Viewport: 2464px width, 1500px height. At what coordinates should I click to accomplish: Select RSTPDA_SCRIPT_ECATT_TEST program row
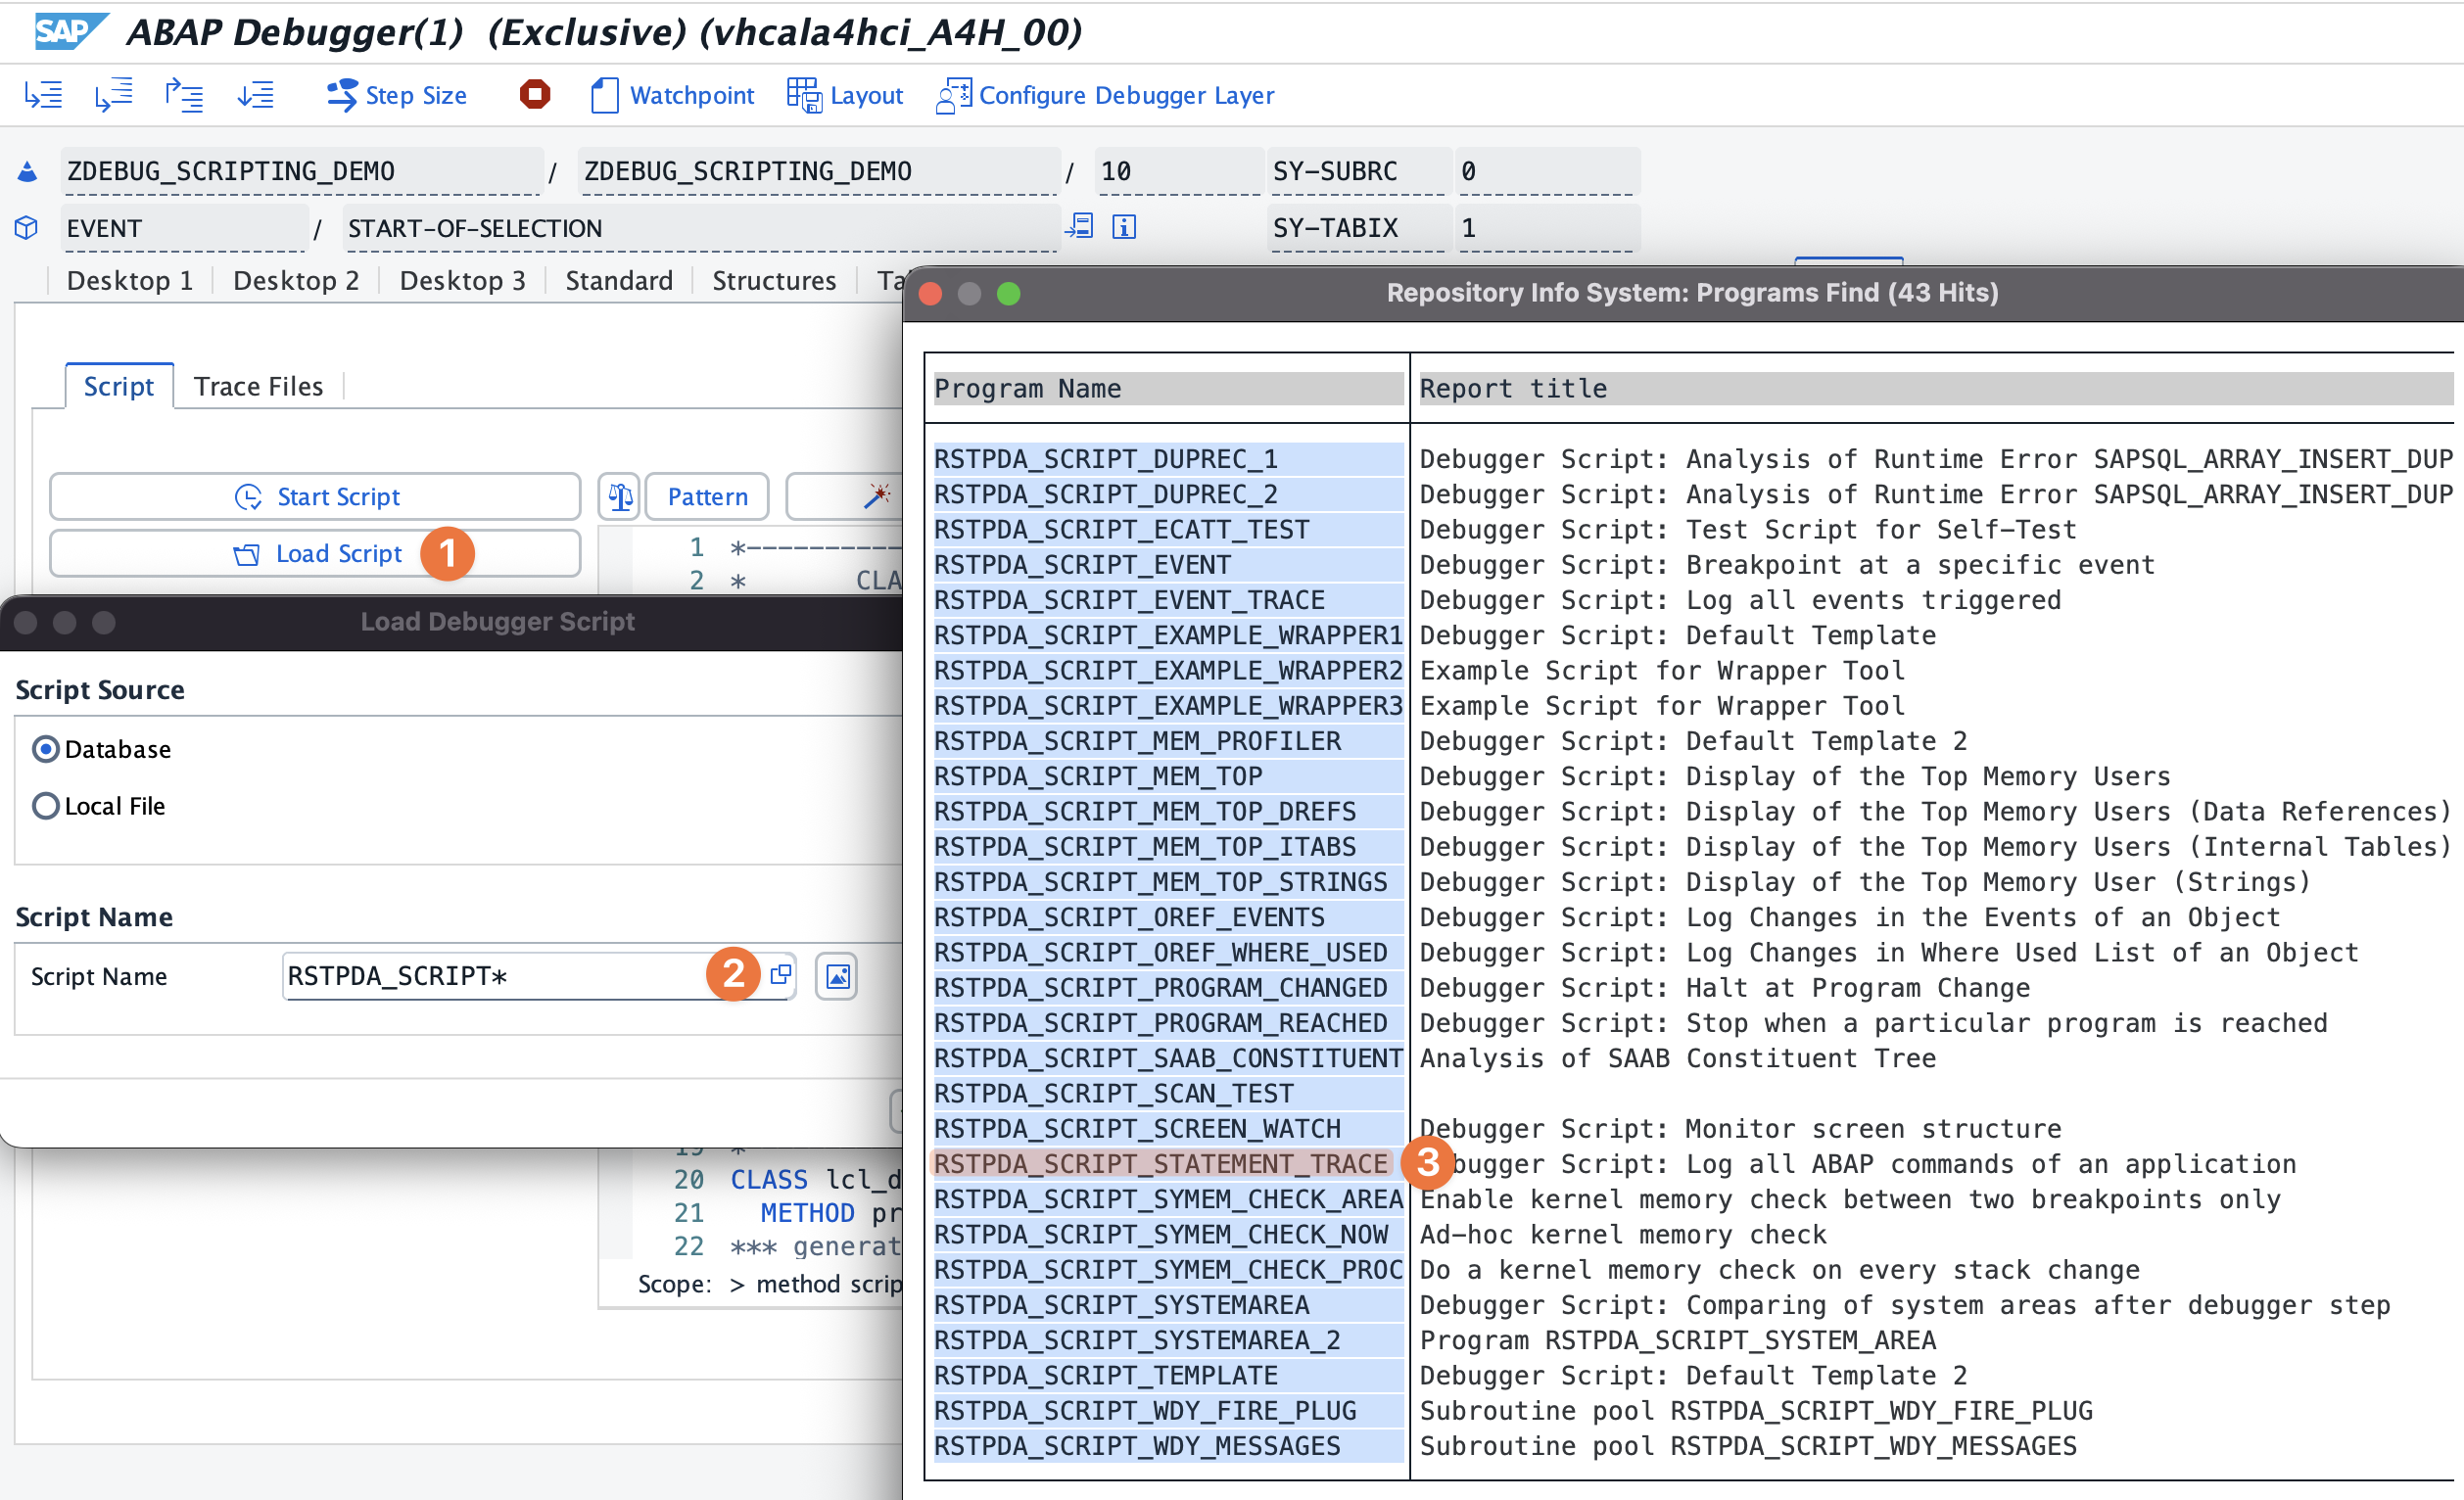[x=1168, y=530]
